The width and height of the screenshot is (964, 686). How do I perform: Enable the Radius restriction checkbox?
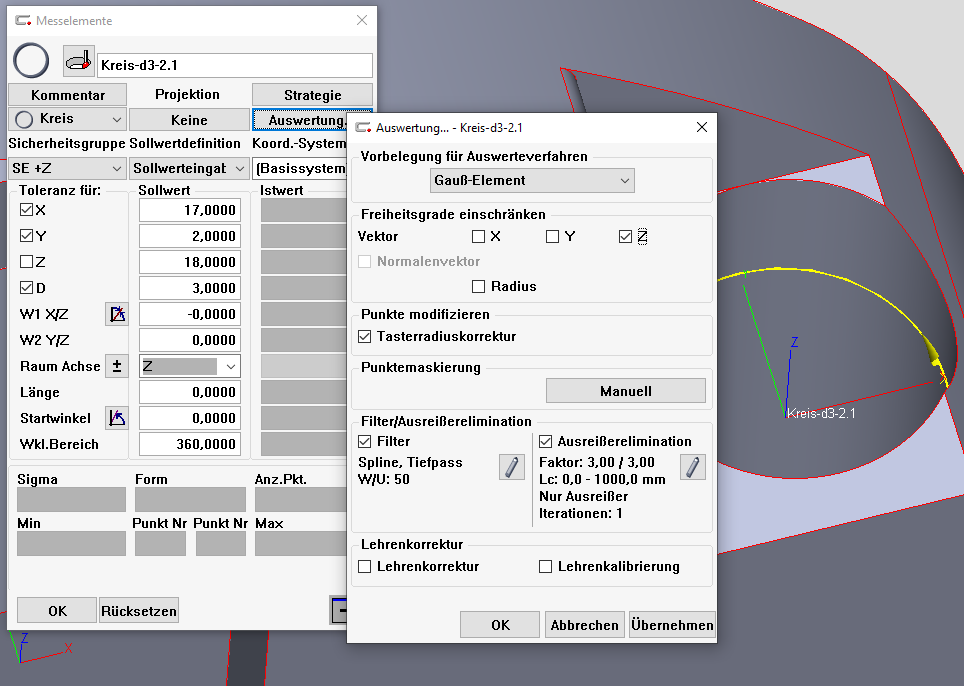[x=478, y=287]
